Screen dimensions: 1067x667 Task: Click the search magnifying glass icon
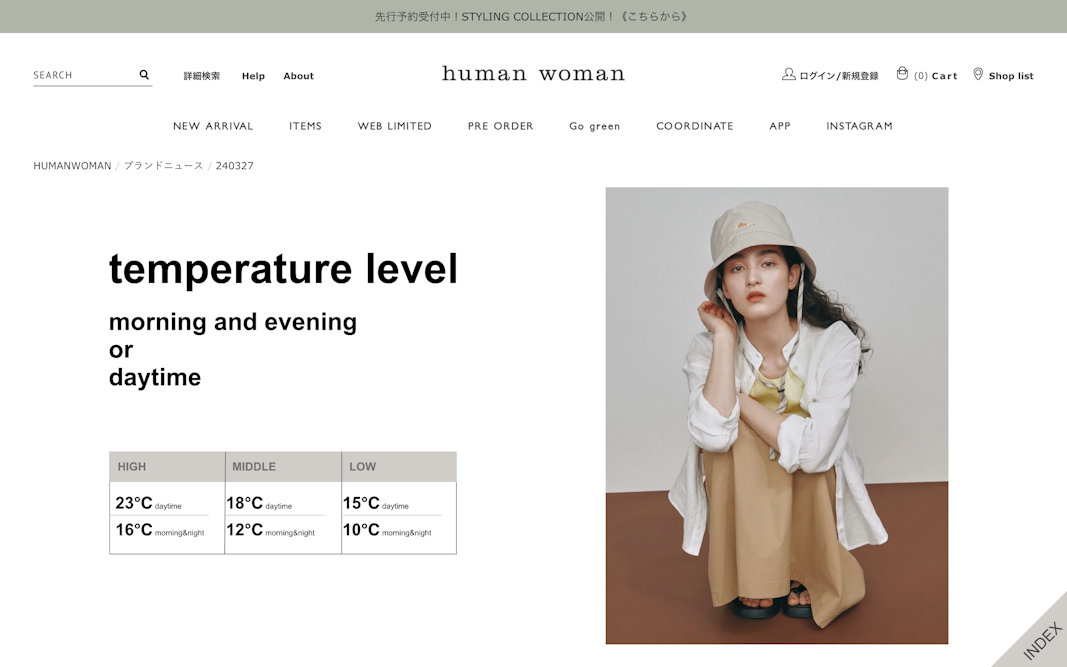(x=143, y=74)
